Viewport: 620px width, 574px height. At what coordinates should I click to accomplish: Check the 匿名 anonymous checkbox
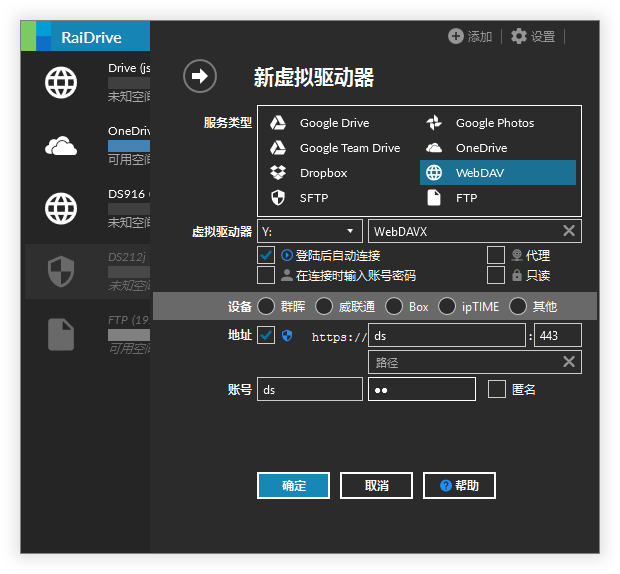tap(497, 389)
